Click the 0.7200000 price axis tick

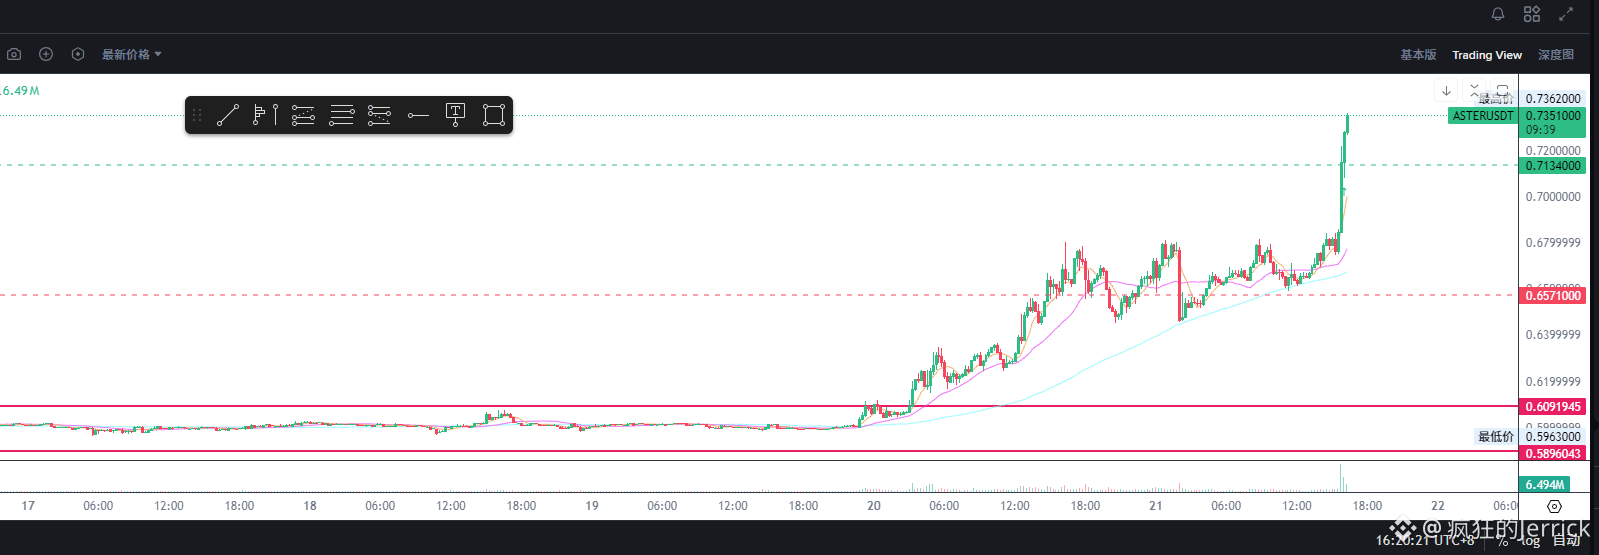[x=1553, y=151]
